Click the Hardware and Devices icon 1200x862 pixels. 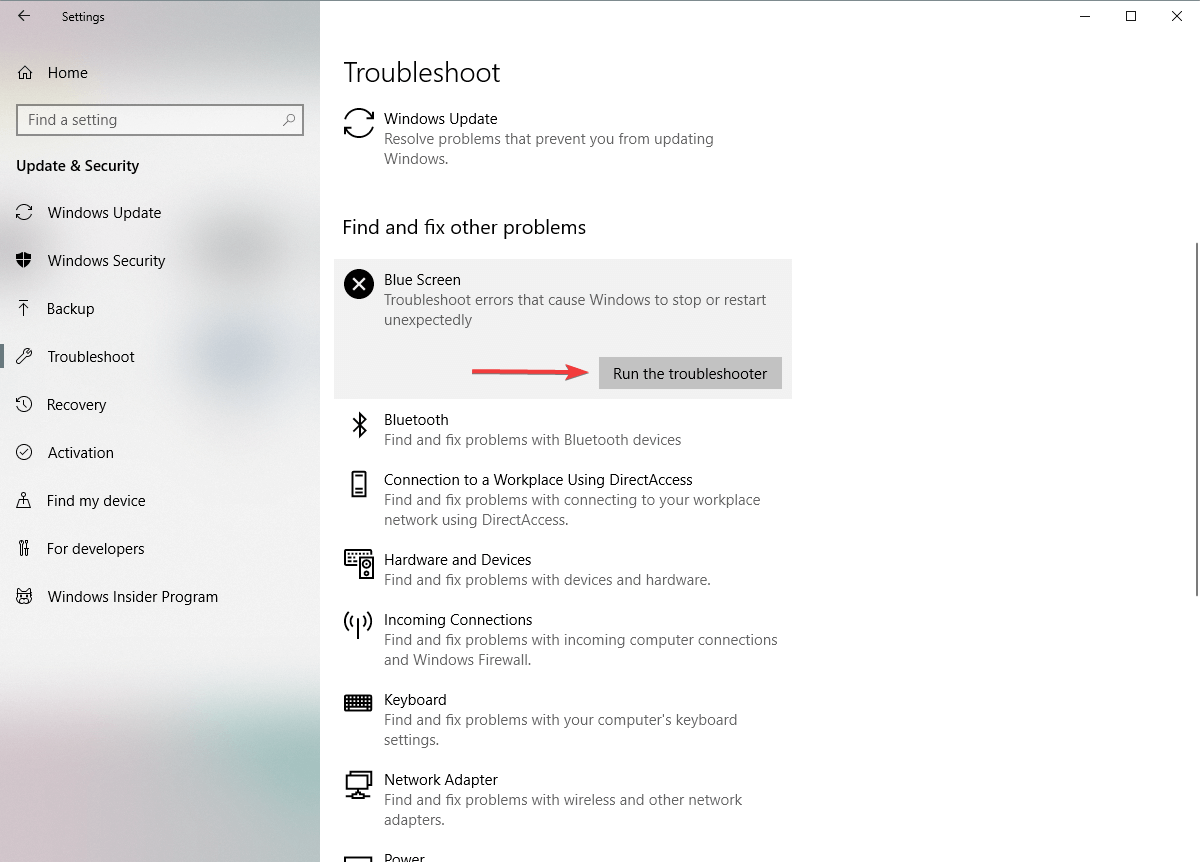coord(358,565)
